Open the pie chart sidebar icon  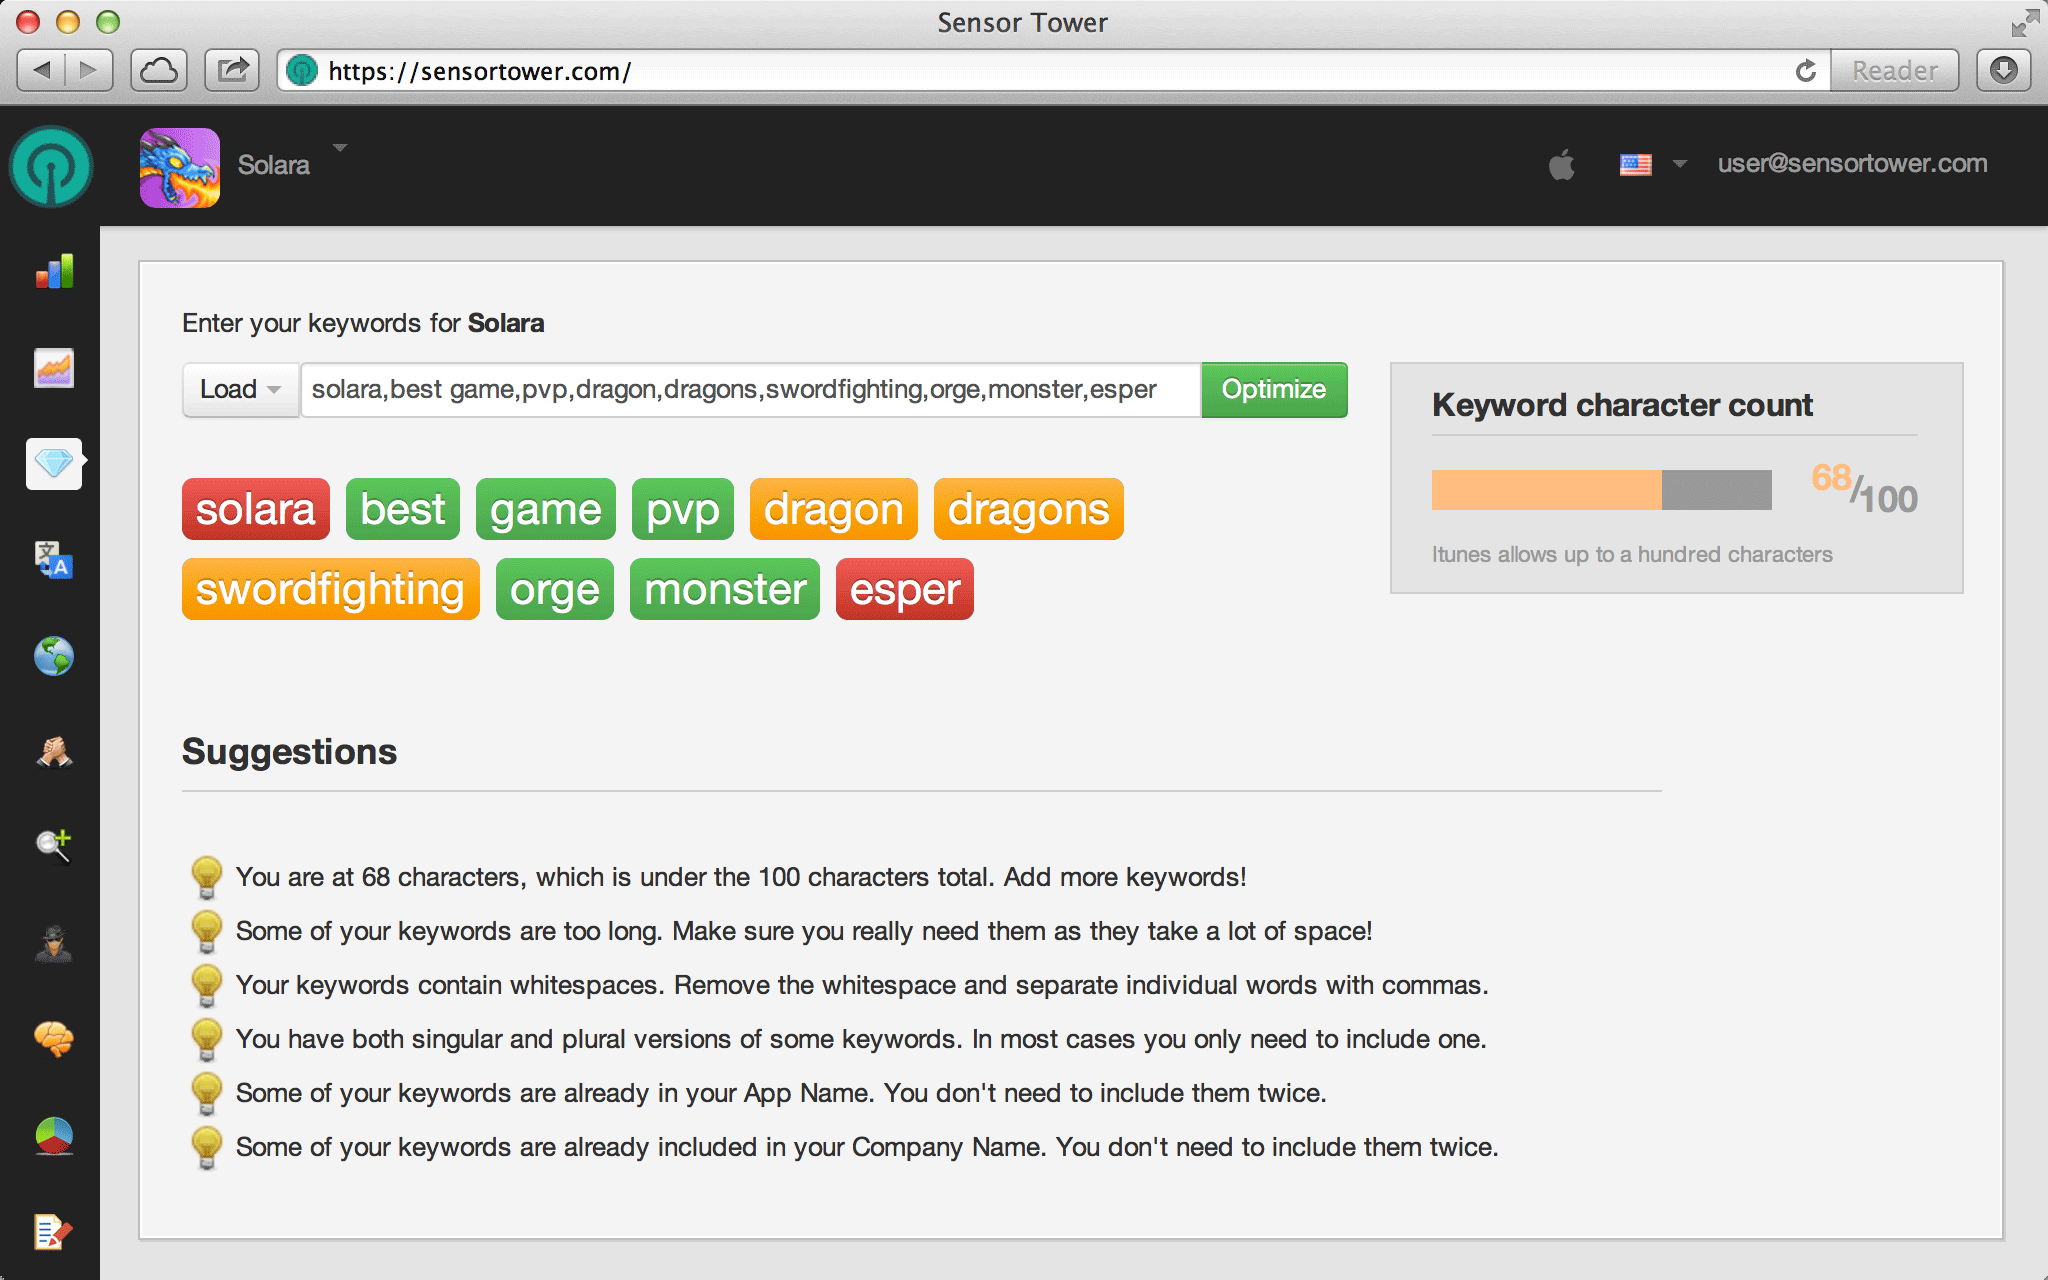54,1136
